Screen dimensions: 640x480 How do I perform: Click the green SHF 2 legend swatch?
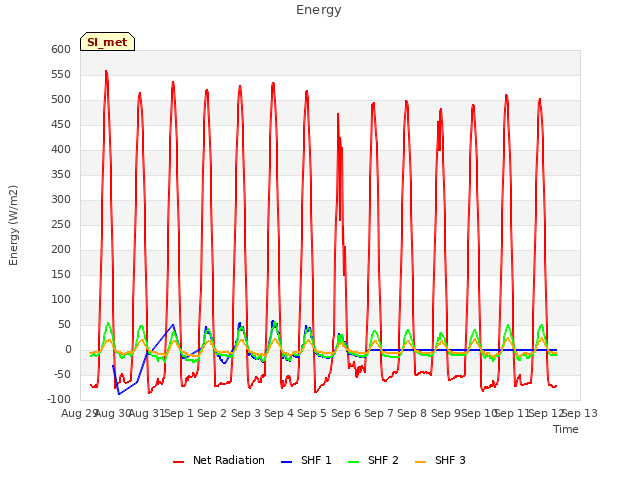353,462
